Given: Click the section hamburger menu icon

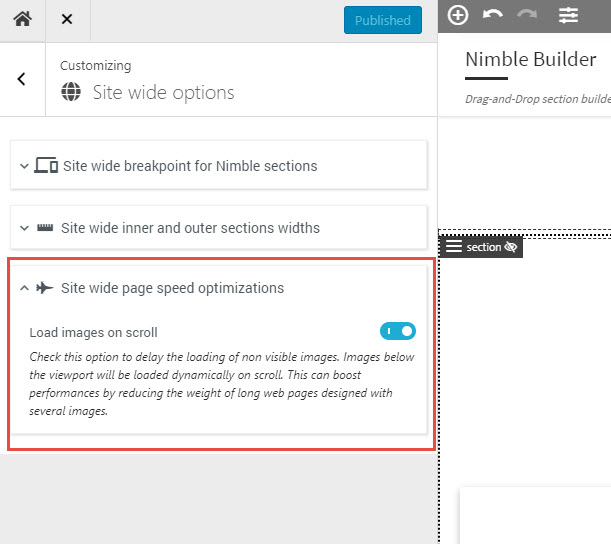Looking at the screenshot, I should pyautogui.click(x=454, y=247).
